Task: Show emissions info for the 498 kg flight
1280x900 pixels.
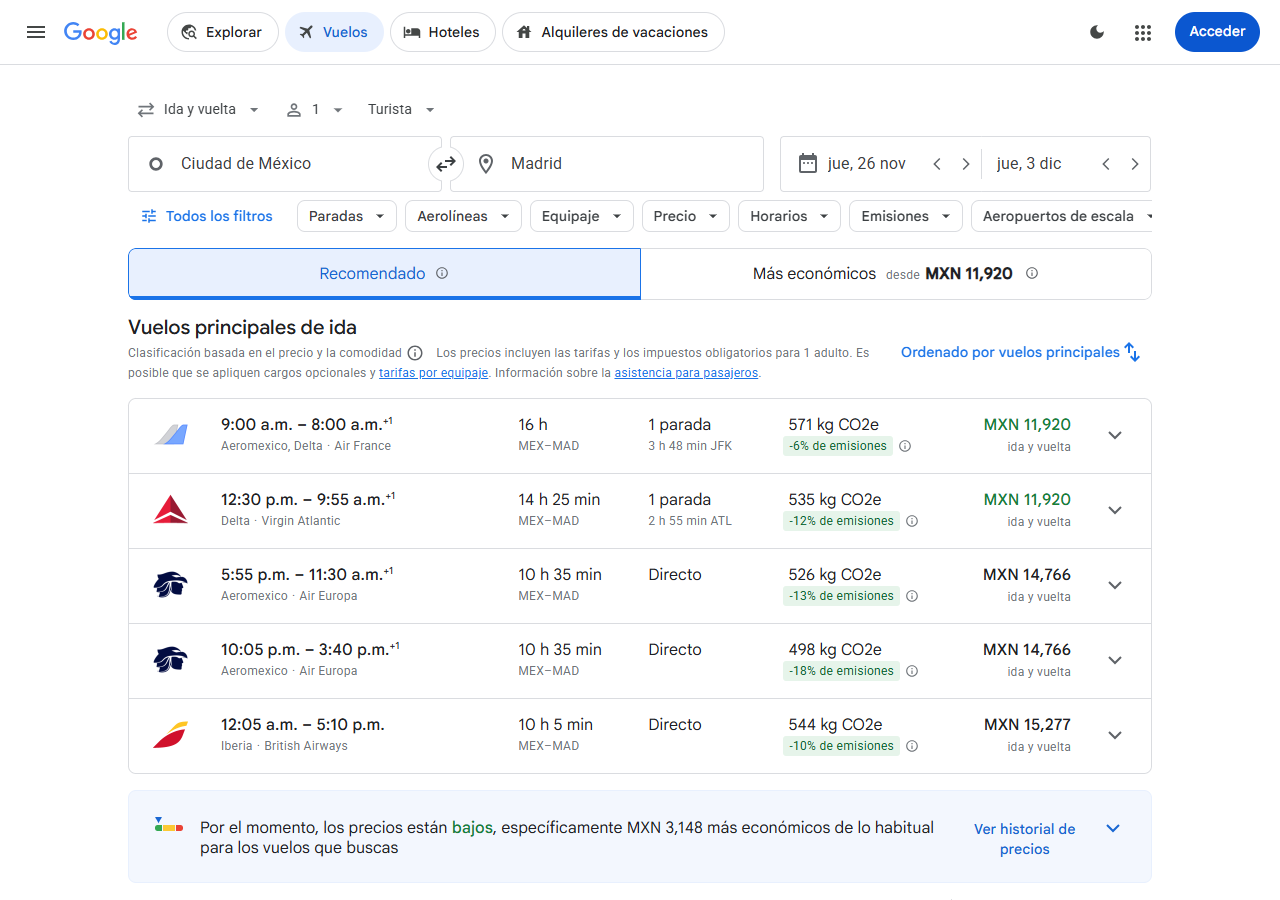Action: tap(912, 671)
